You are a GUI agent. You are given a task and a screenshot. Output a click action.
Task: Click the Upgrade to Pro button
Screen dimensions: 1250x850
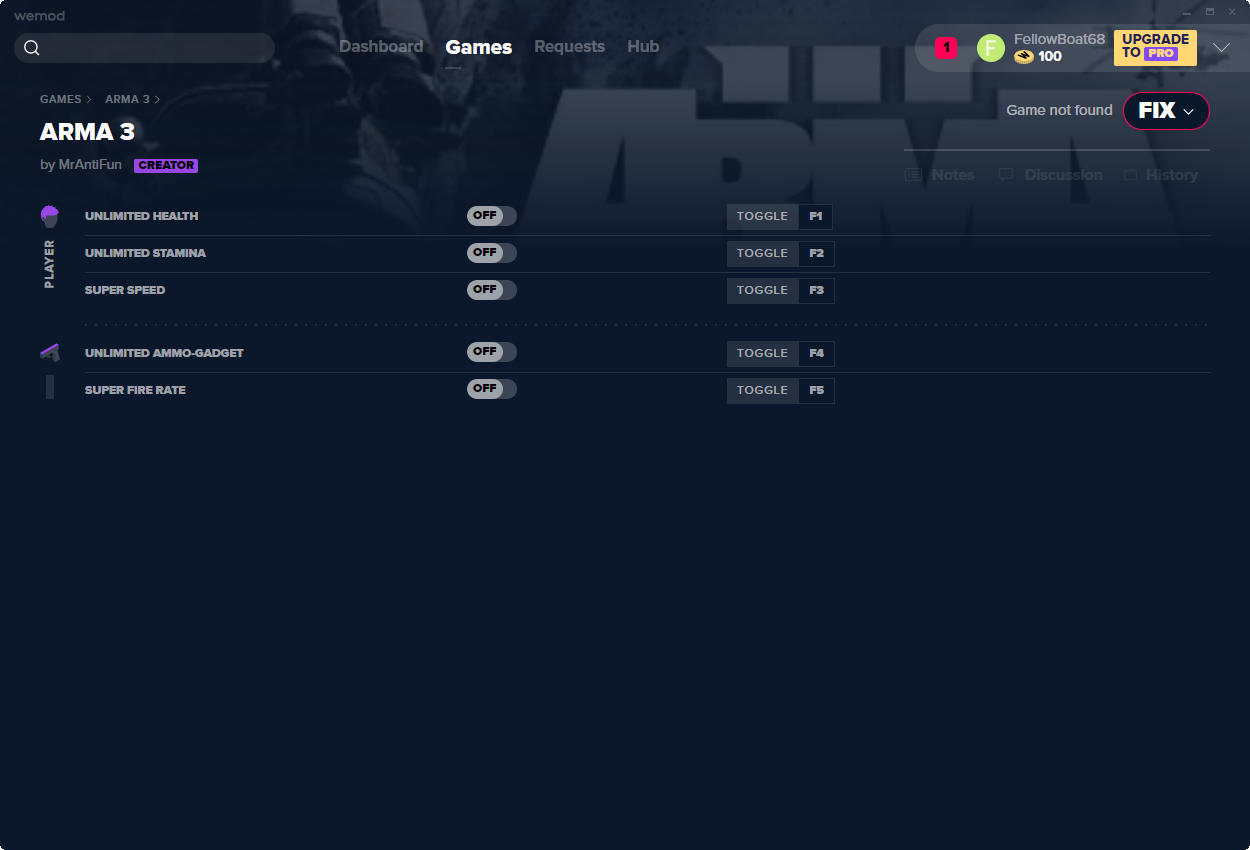tap(1155, 47)
